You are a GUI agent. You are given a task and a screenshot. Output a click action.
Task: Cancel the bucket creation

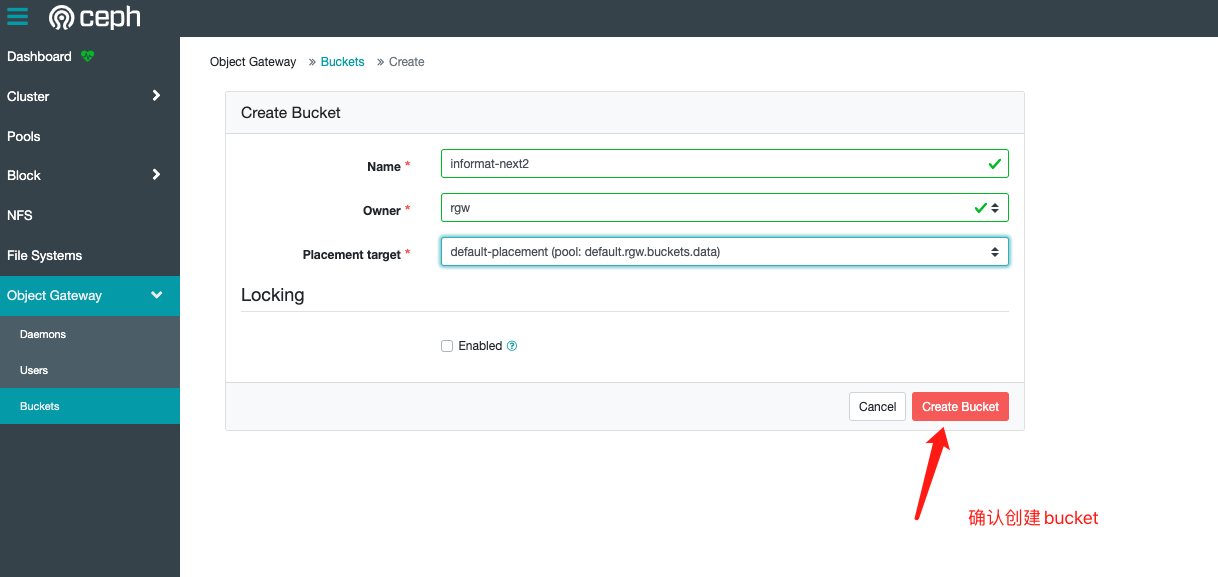coord(877,407)
